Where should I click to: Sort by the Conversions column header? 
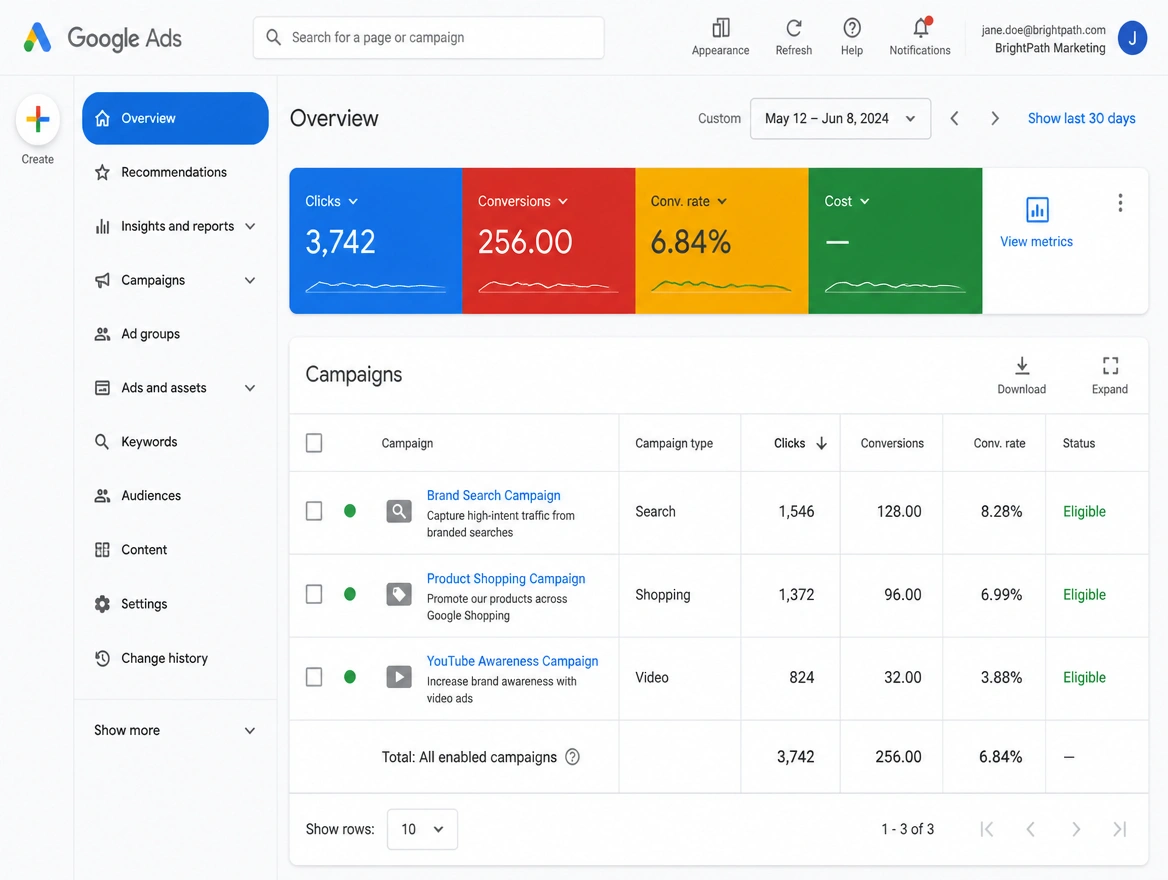tap(892, 443)
